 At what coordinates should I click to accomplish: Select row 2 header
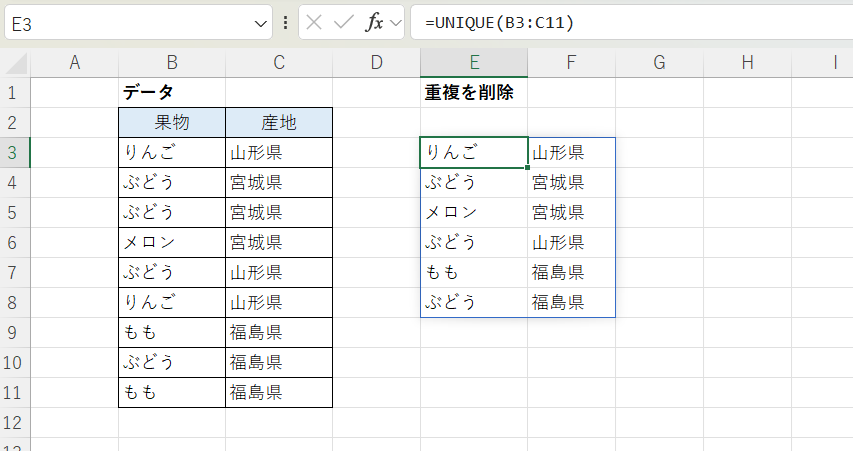coord(15,122)
